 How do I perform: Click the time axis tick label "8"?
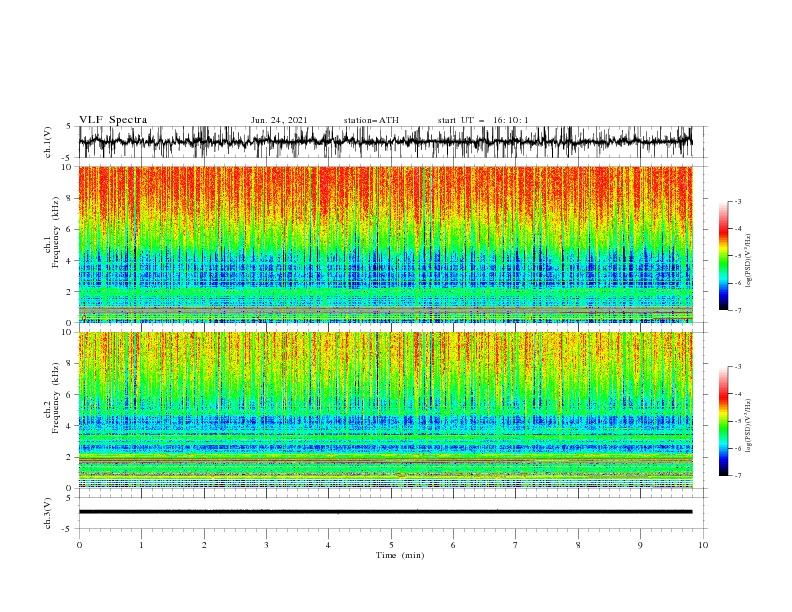578,545
